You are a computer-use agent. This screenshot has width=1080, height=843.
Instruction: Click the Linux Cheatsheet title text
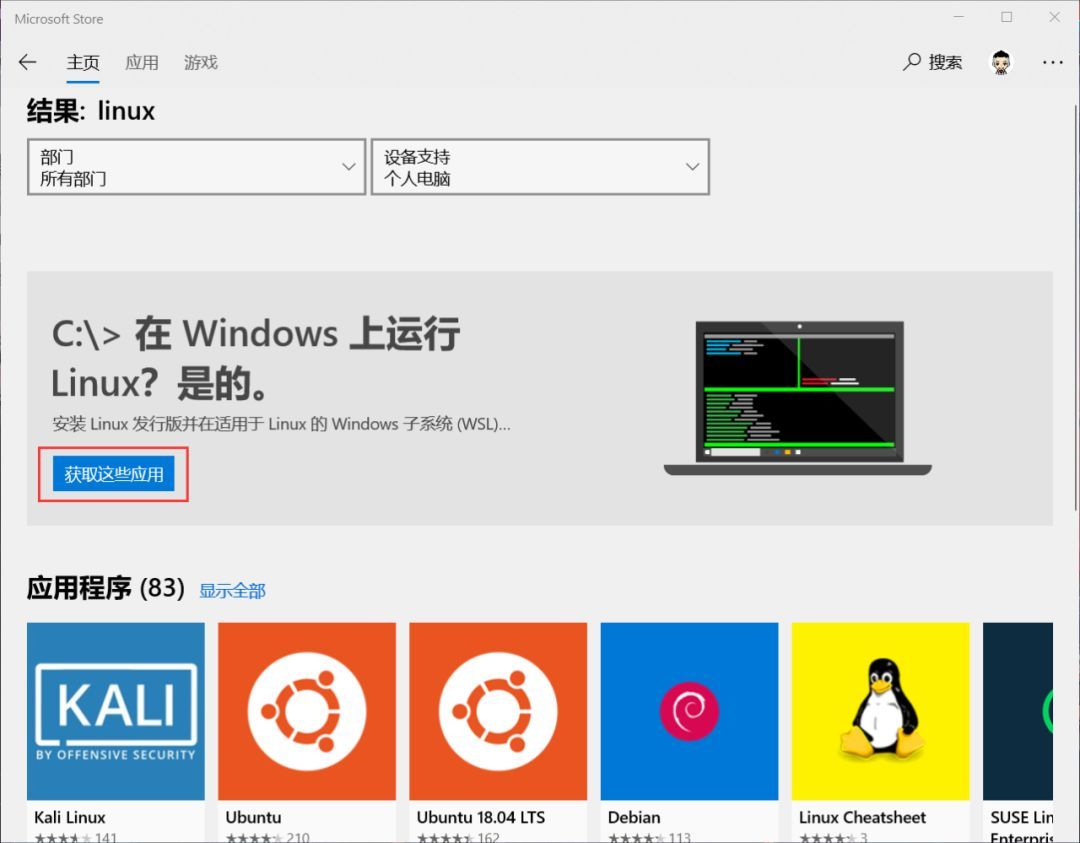(862, 818)
